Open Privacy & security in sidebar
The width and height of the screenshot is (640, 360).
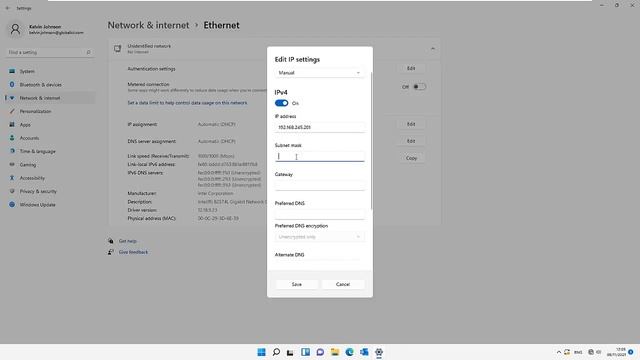(50, 191)
